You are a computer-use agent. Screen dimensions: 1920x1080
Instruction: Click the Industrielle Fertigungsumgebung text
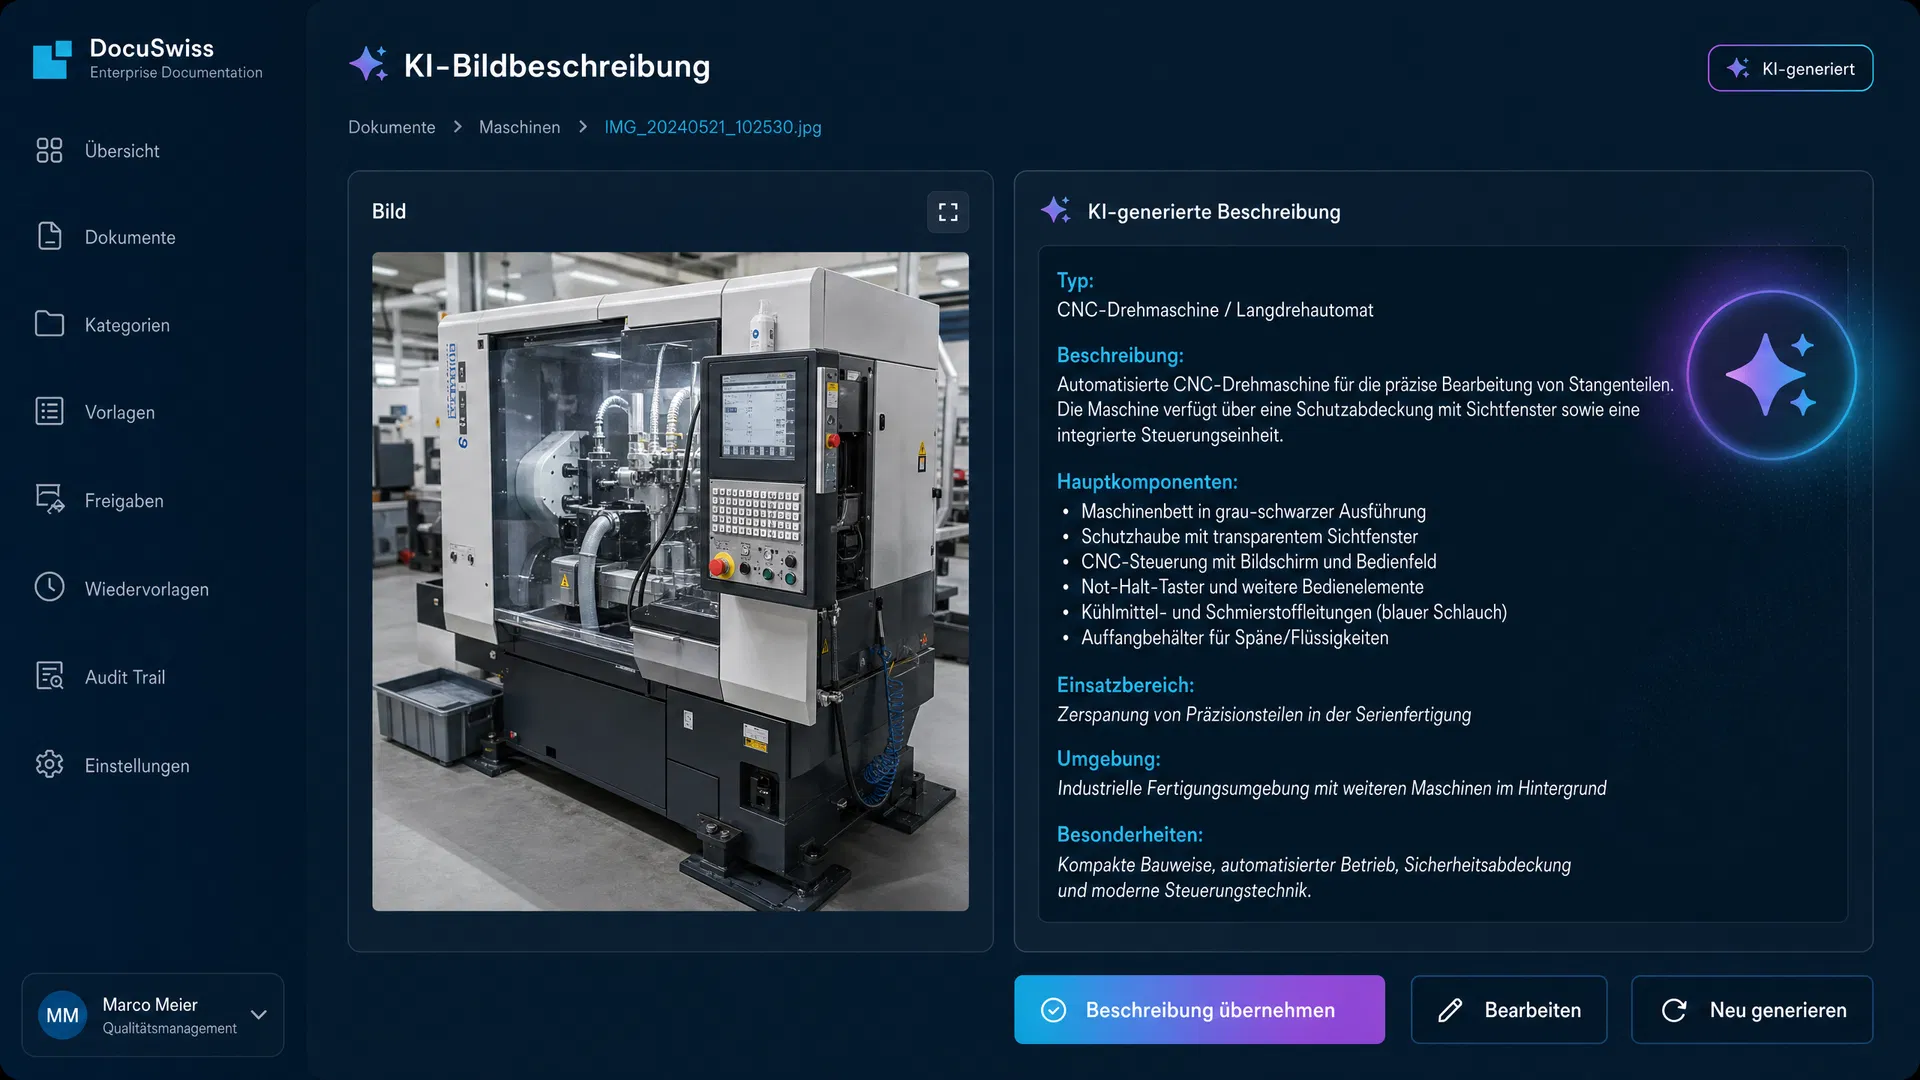coord(1332,788)
